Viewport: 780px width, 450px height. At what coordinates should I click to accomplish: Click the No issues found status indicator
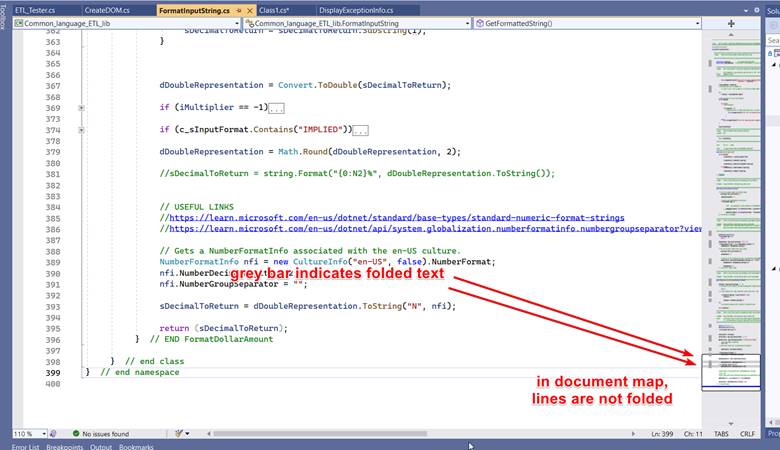[x=101, y=434]
